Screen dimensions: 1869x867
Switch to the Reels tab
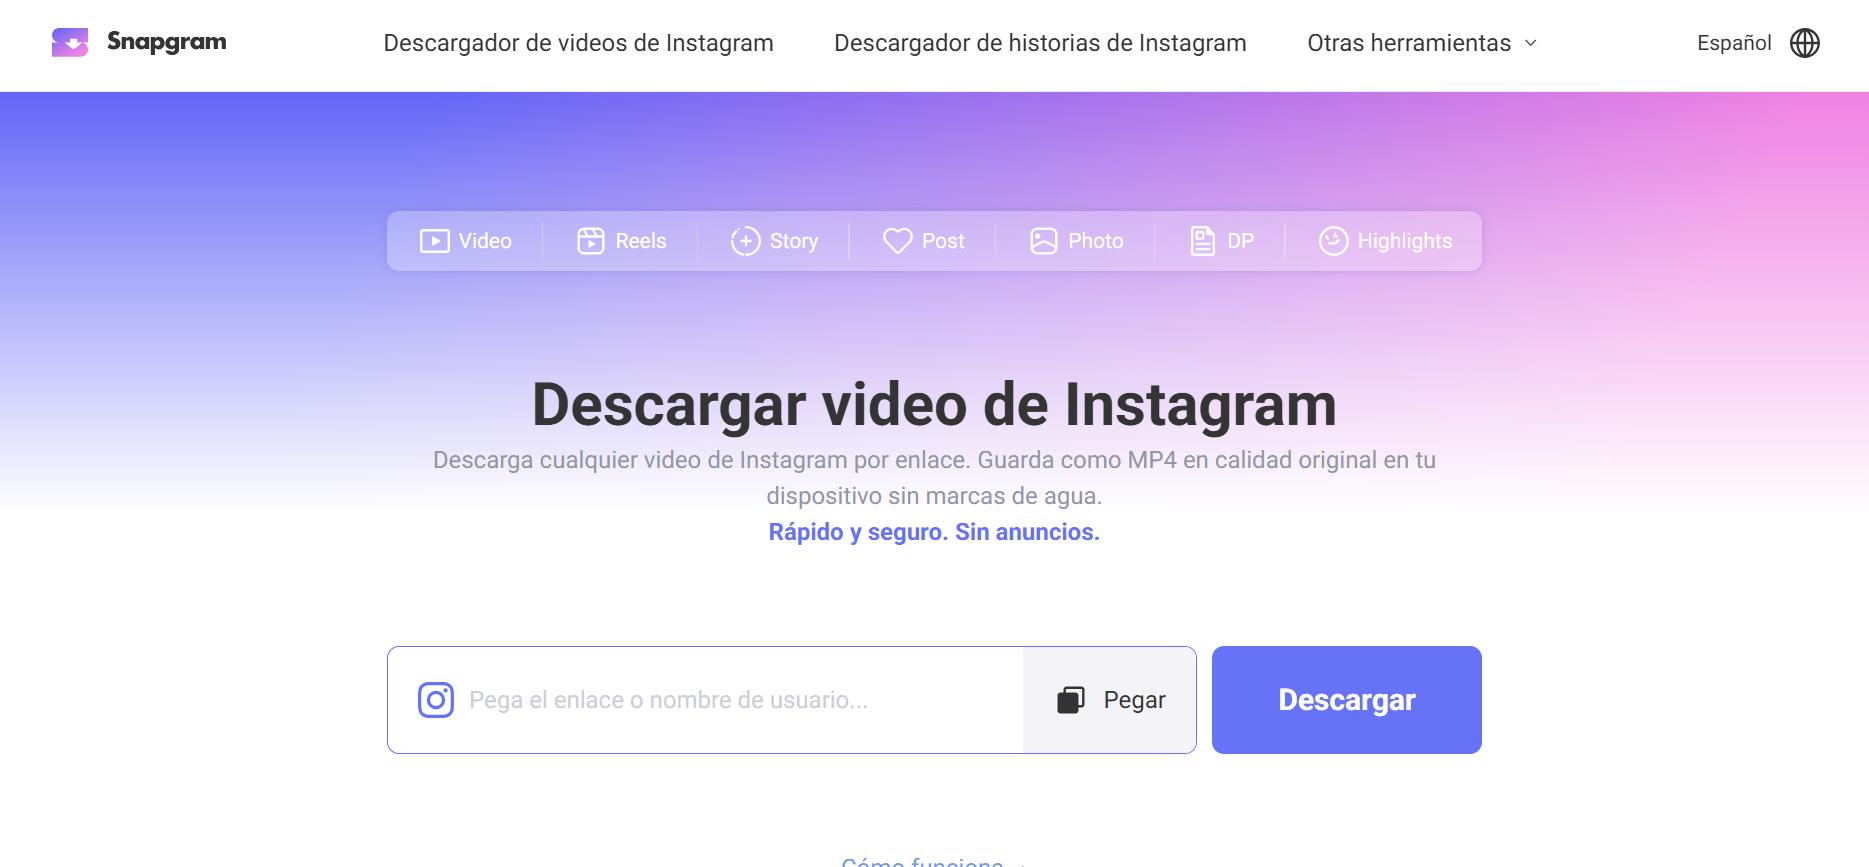pyautogui.click(x=621, y=241)
